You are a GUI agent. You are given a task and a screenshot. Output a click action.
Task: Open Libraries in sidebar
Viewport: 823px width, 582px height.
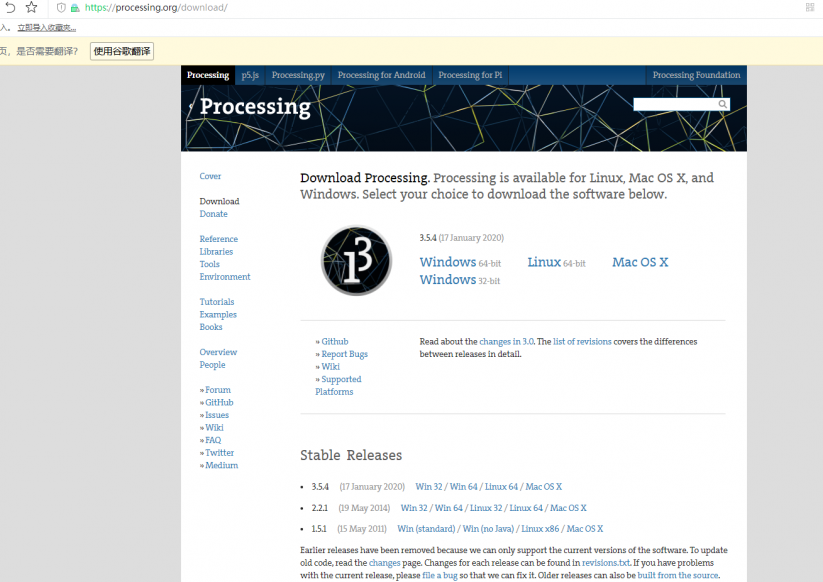pos(216,252)
